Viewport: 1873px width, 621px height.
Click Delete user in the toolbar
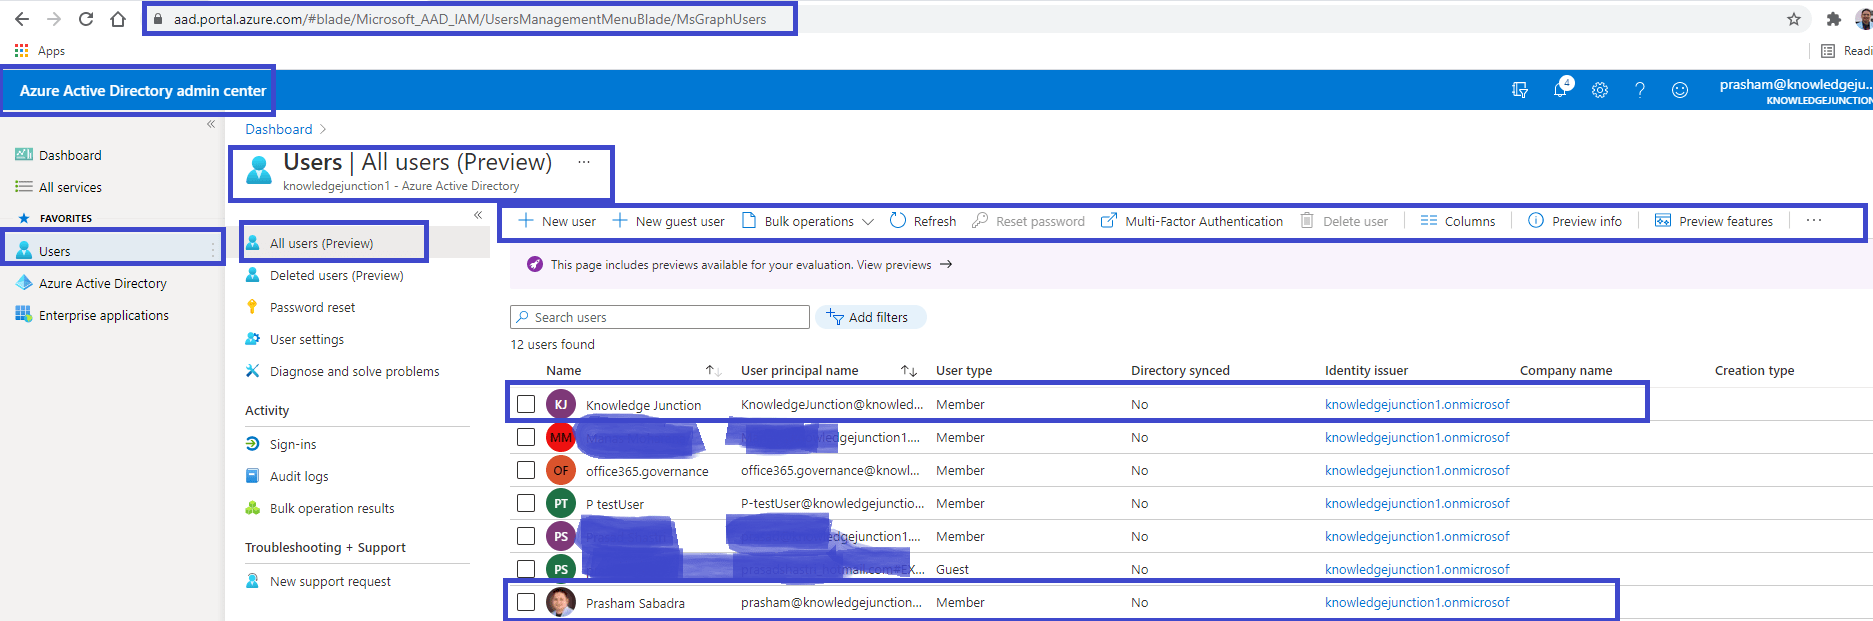1343,221
